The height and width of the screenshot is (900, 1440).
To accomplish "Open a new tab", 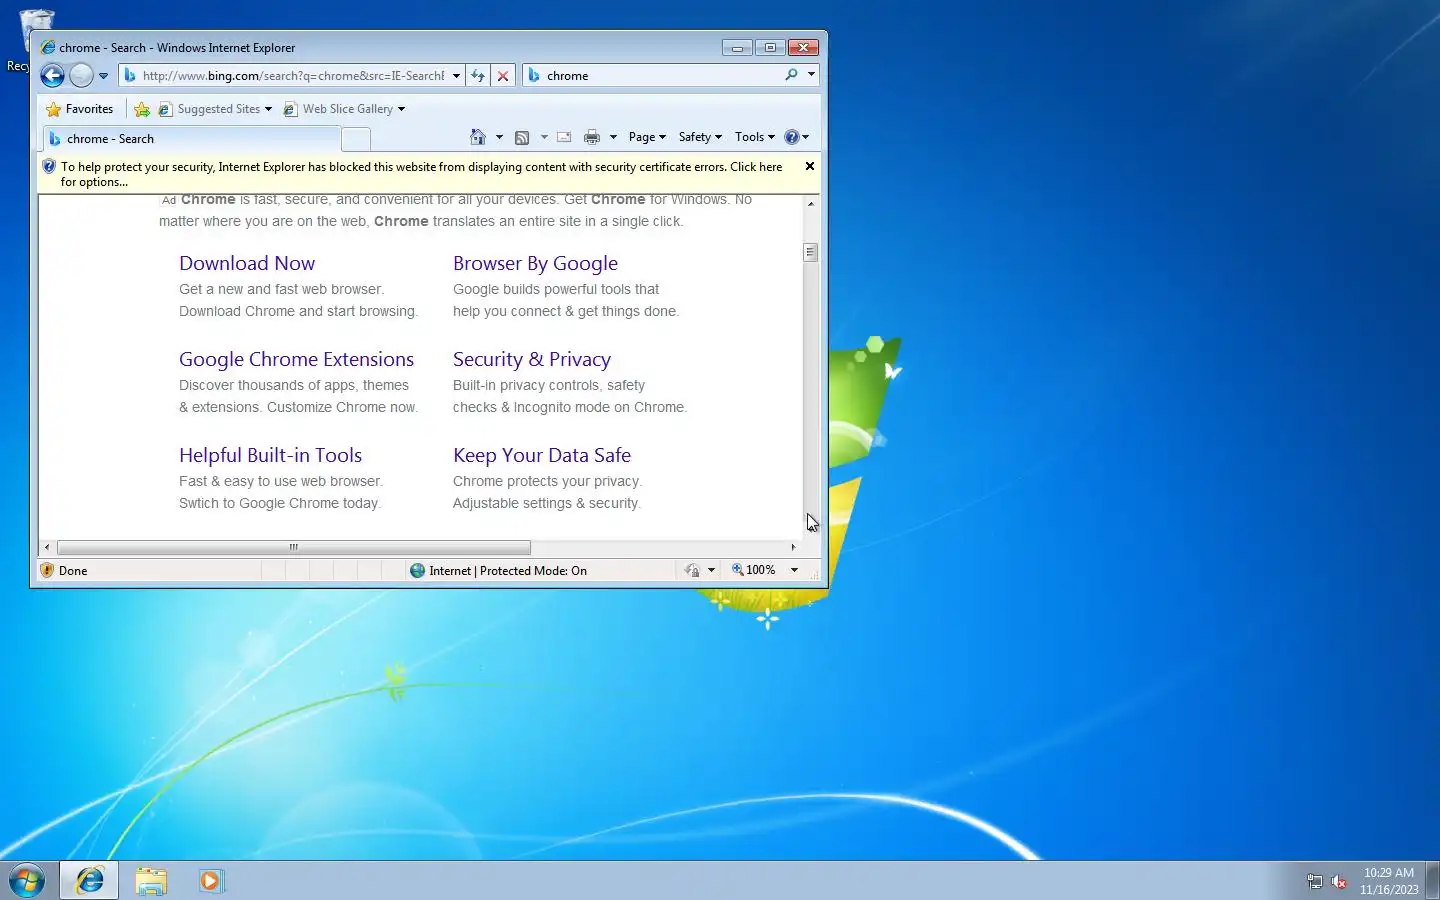I will (x=356, y=139).
